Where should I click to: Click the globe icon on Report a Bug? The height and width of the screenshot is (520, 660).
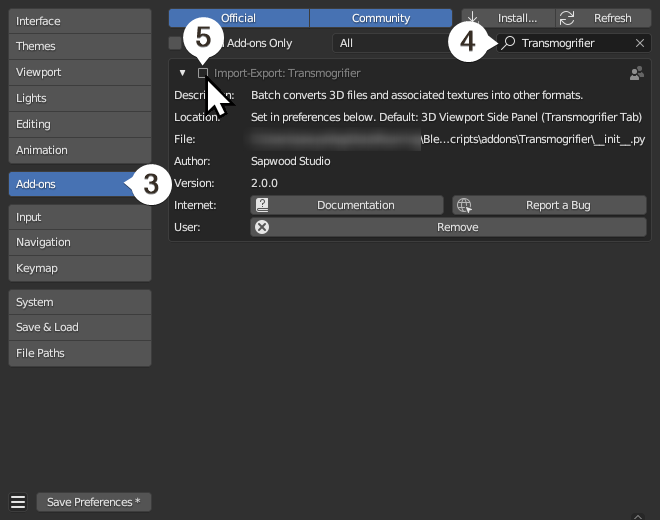(x=464, y=205)
